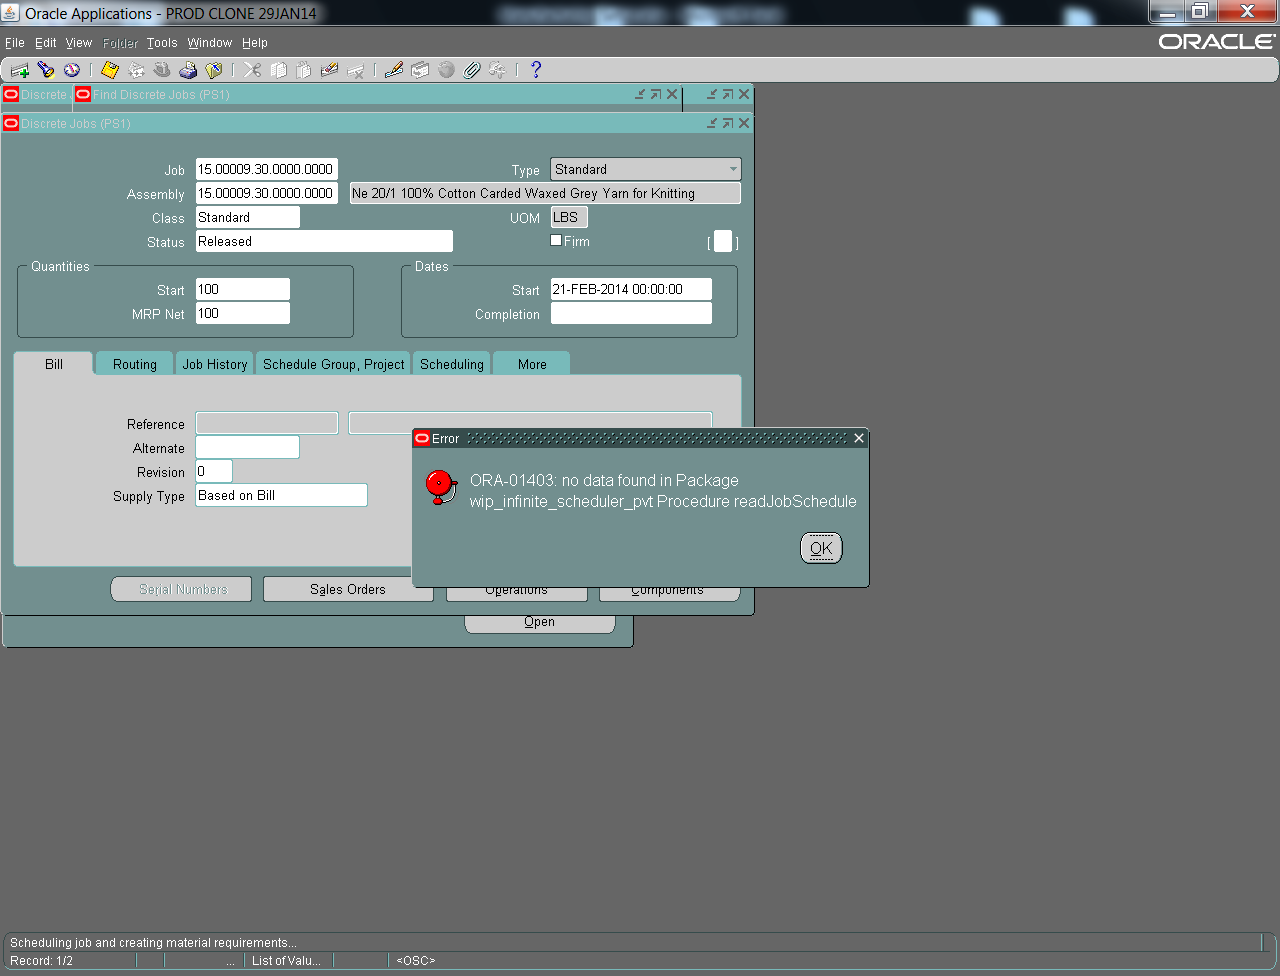Open the Edit menu

pyautogui.click(x=46, y=43)
